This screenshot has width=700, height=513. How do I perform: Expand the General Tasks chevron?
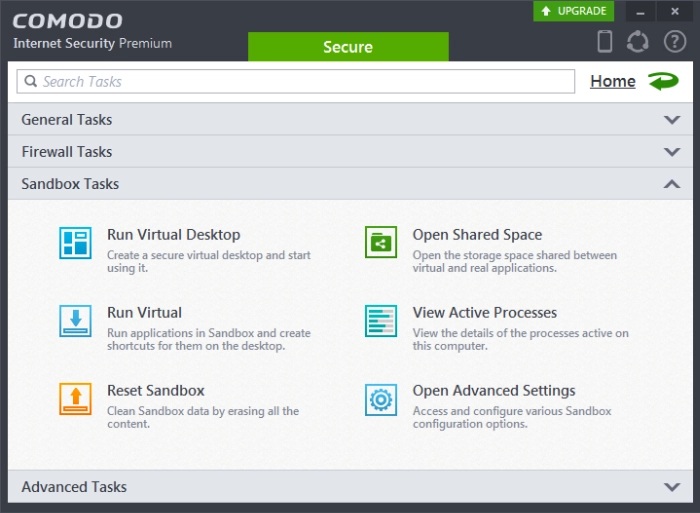coord(672,120)
